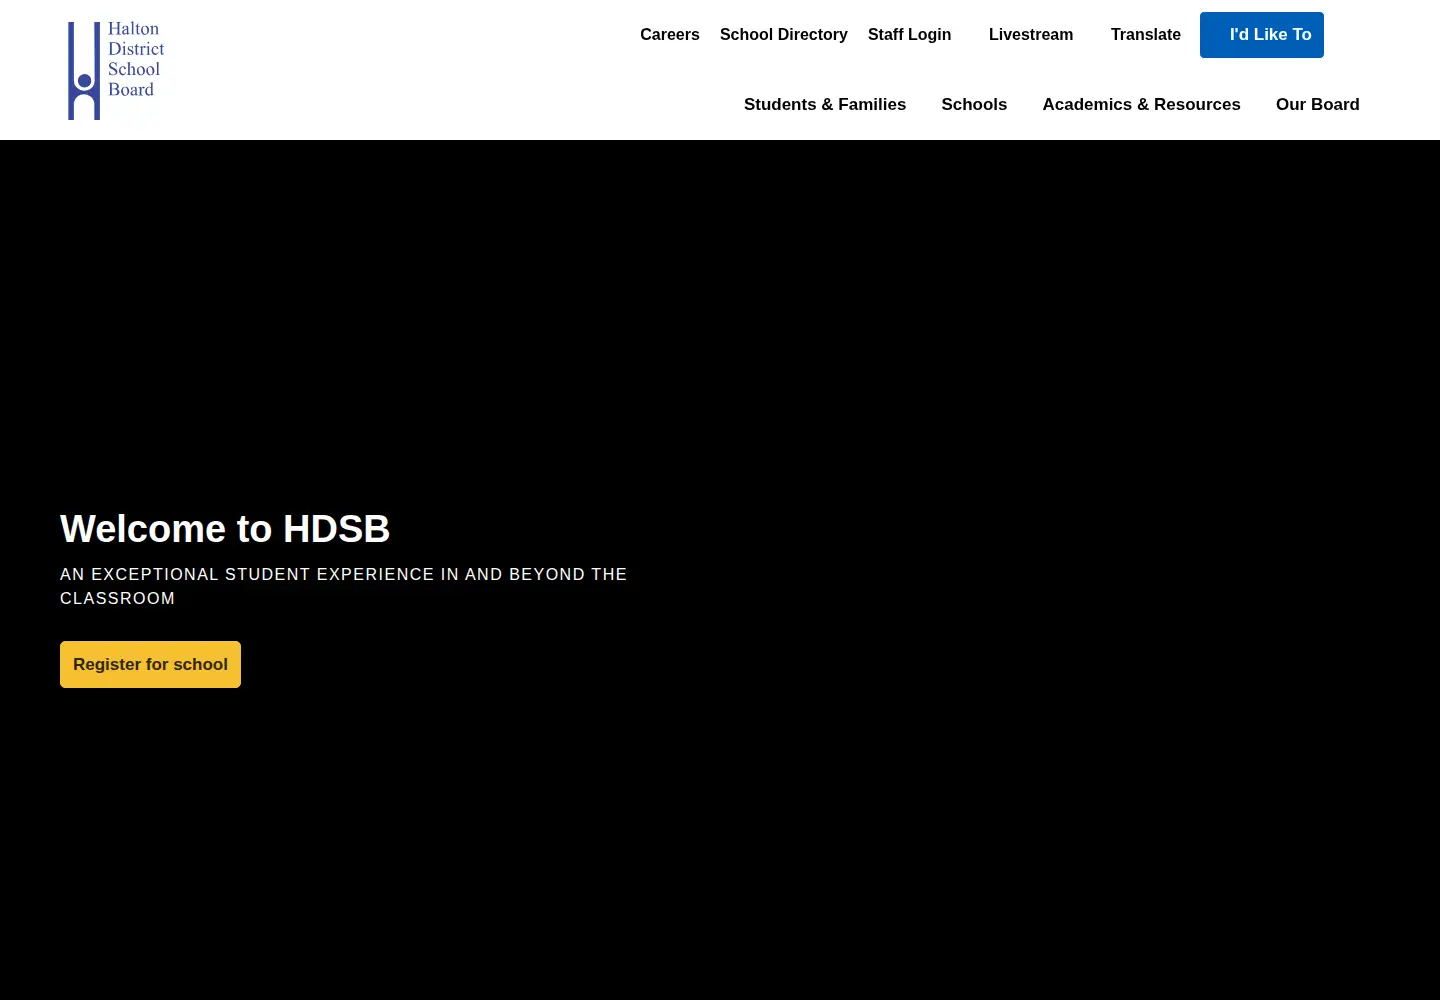
Task: Click the Register for school button
Action: pyautogui.click(x=150, y=664)
